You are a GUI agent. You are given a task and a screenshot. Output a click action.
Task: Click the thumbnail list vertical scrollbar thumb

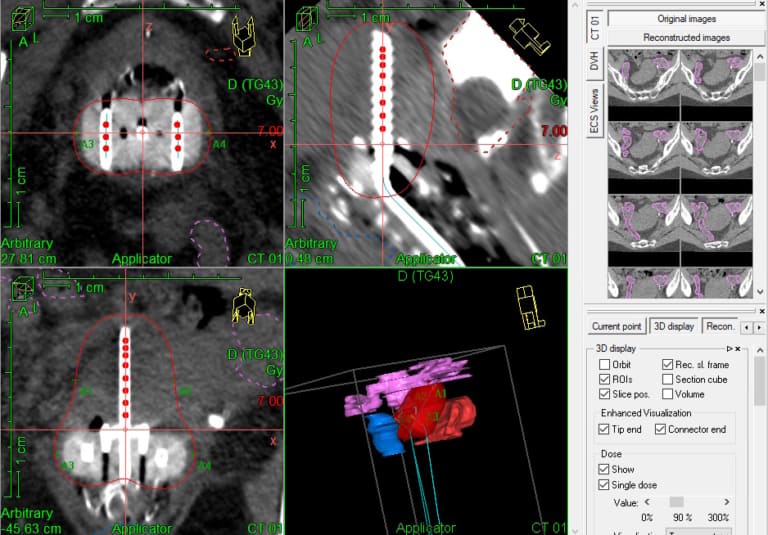(x=760, y=73)
